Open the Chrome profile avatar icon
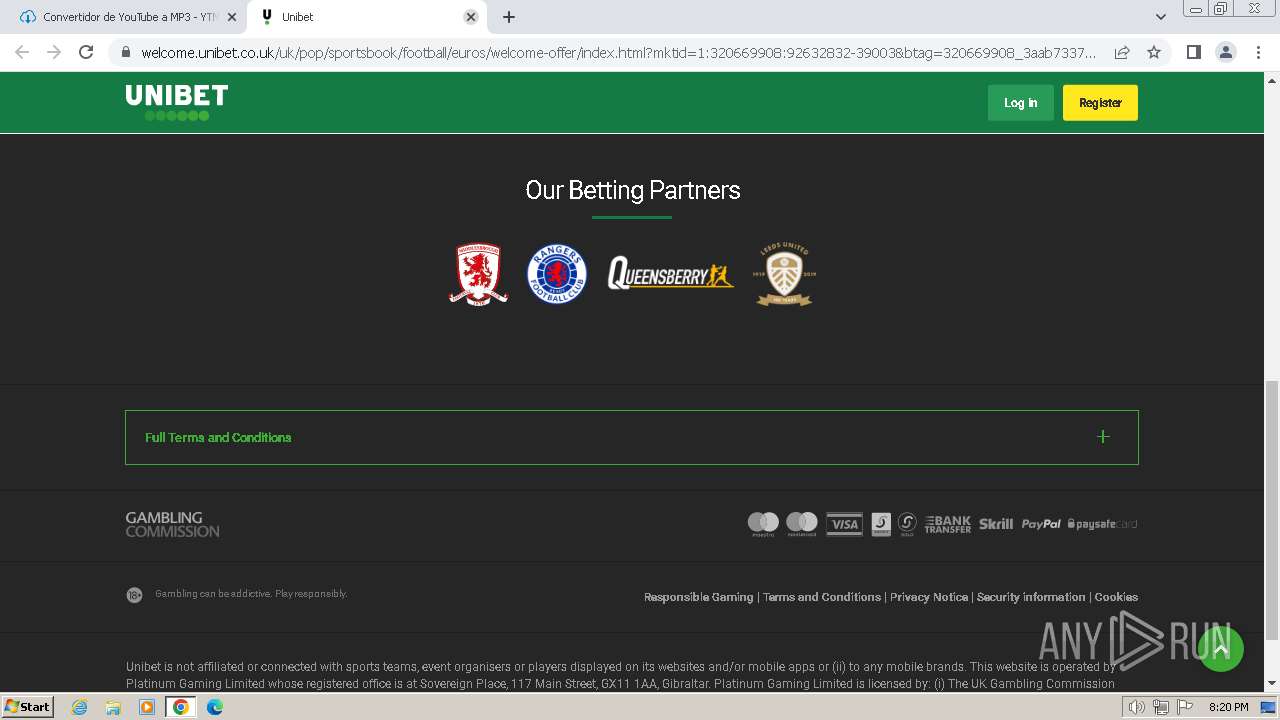Screen dimensions: 1280x720 coord(1226,52)
